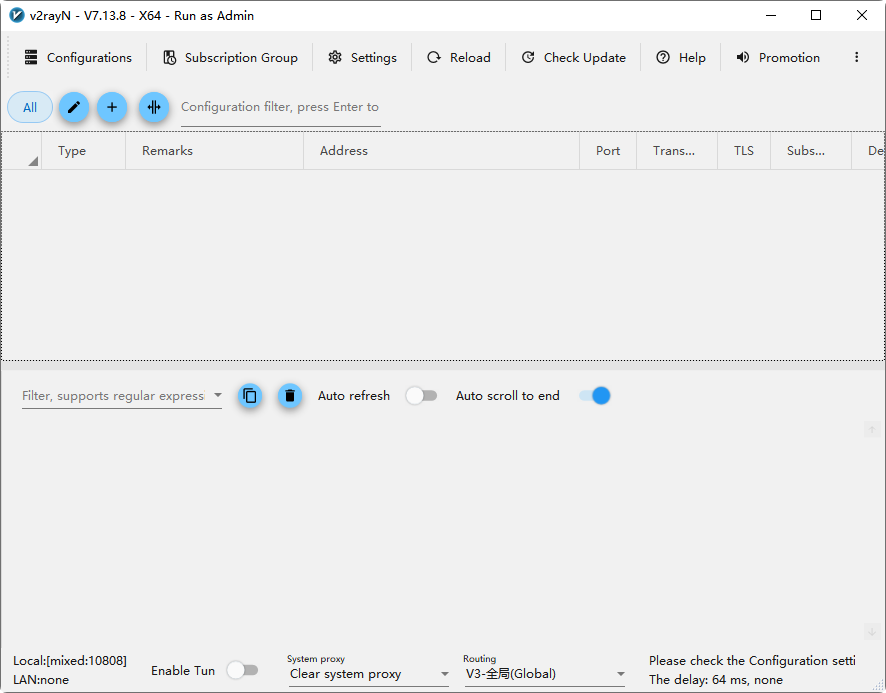Click the auto column width icon
The image size is (886, 693).
[x=154, y=107]
